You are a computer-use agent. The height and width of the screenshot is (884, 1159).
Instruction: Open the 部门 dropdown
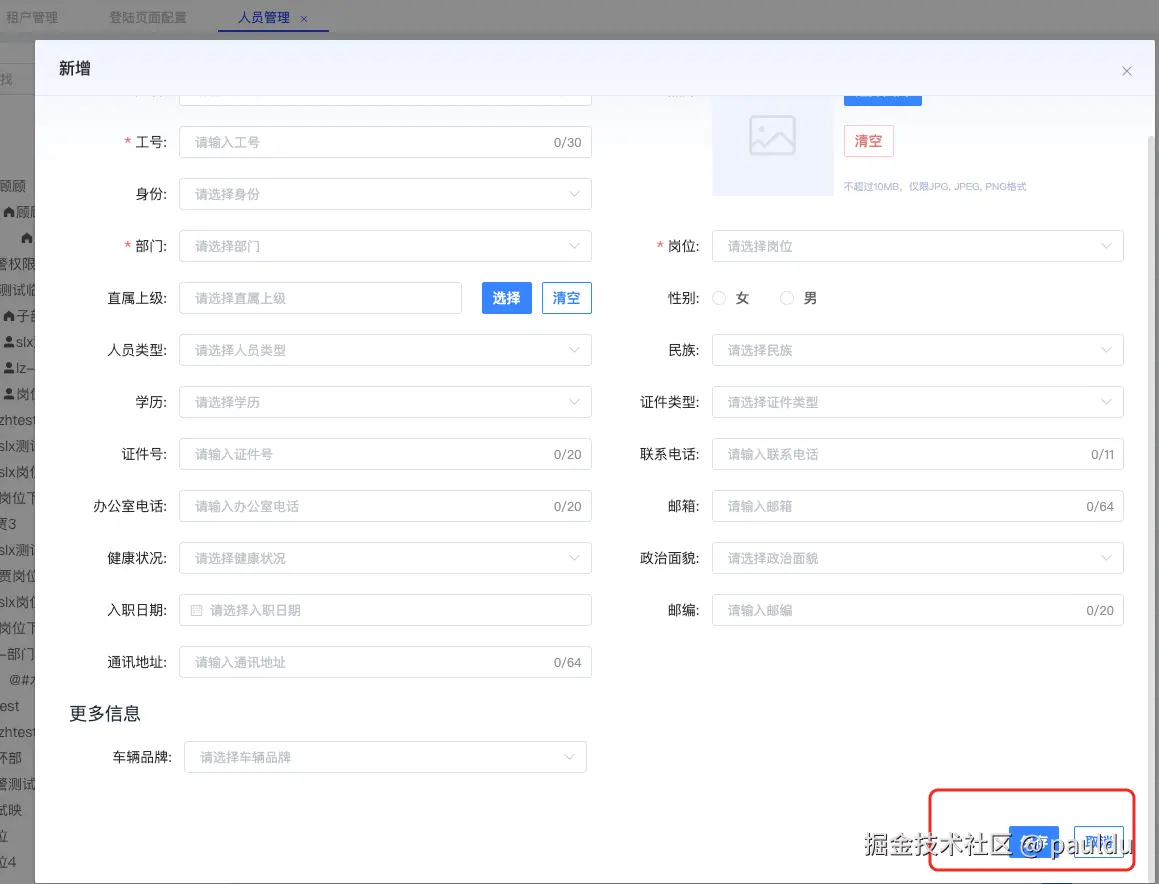pos(385,246)
